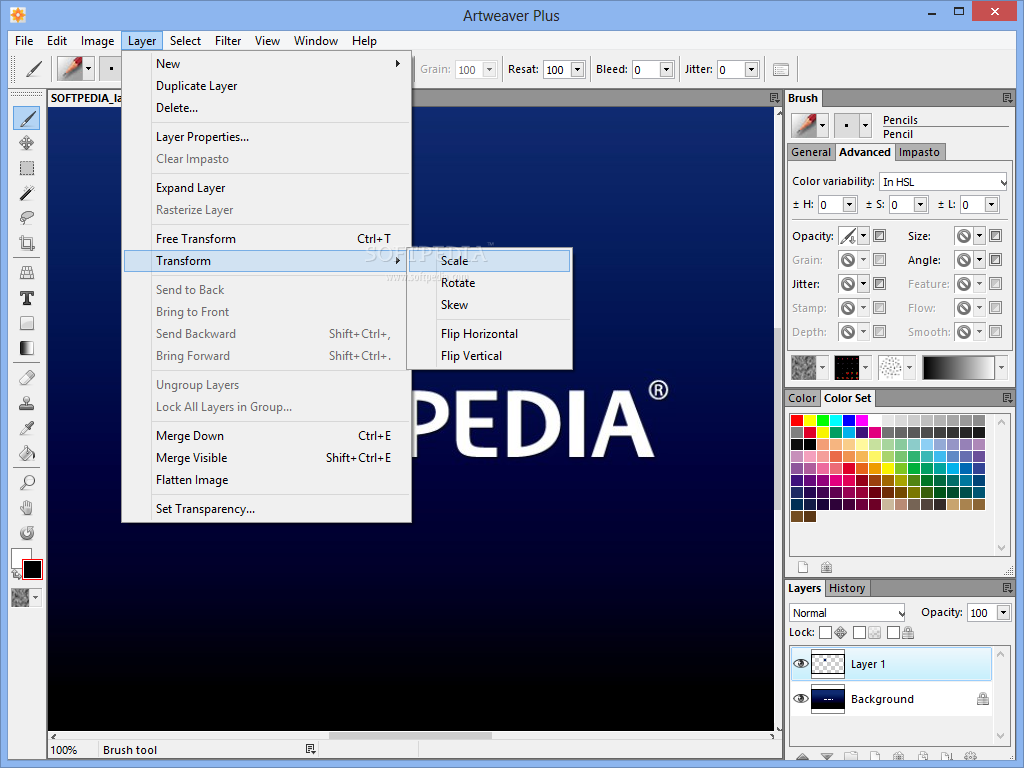
Task: Open options bar Jitter value dropdown
Action: tap(751, 69)
